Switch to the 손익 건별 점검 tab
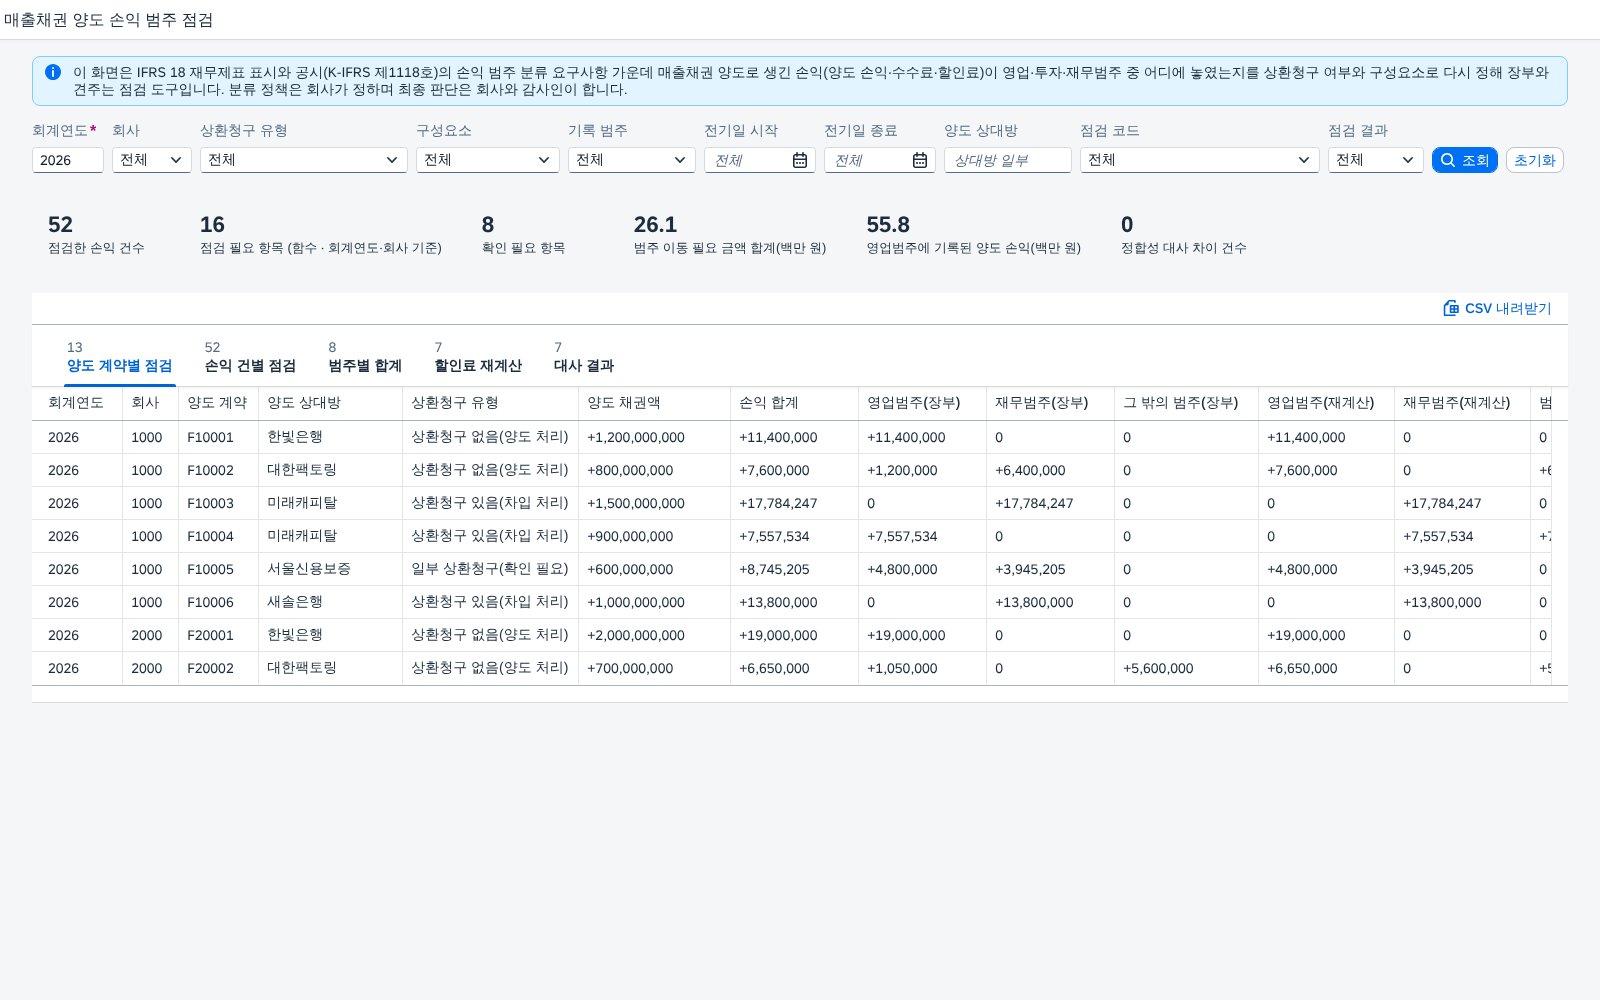Screen dimensions: 1600x1000 (x=250, y=357)
